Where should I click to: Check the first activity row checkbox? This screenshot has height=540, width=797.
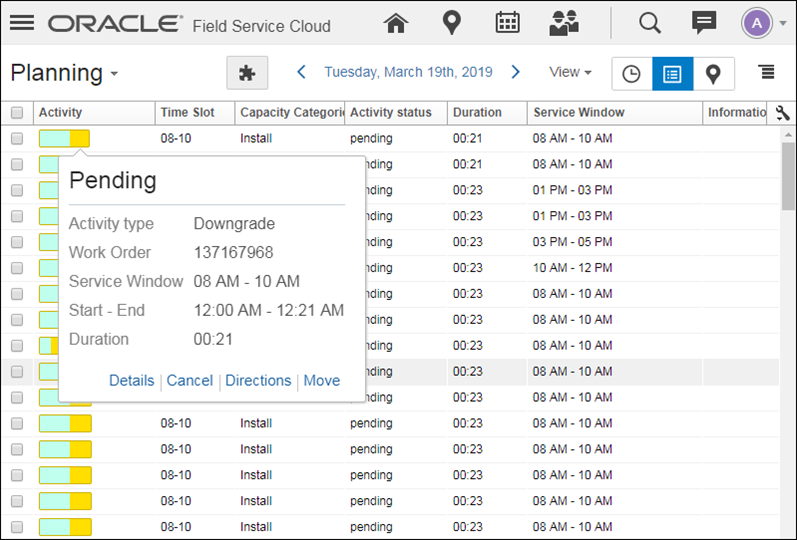17,139
